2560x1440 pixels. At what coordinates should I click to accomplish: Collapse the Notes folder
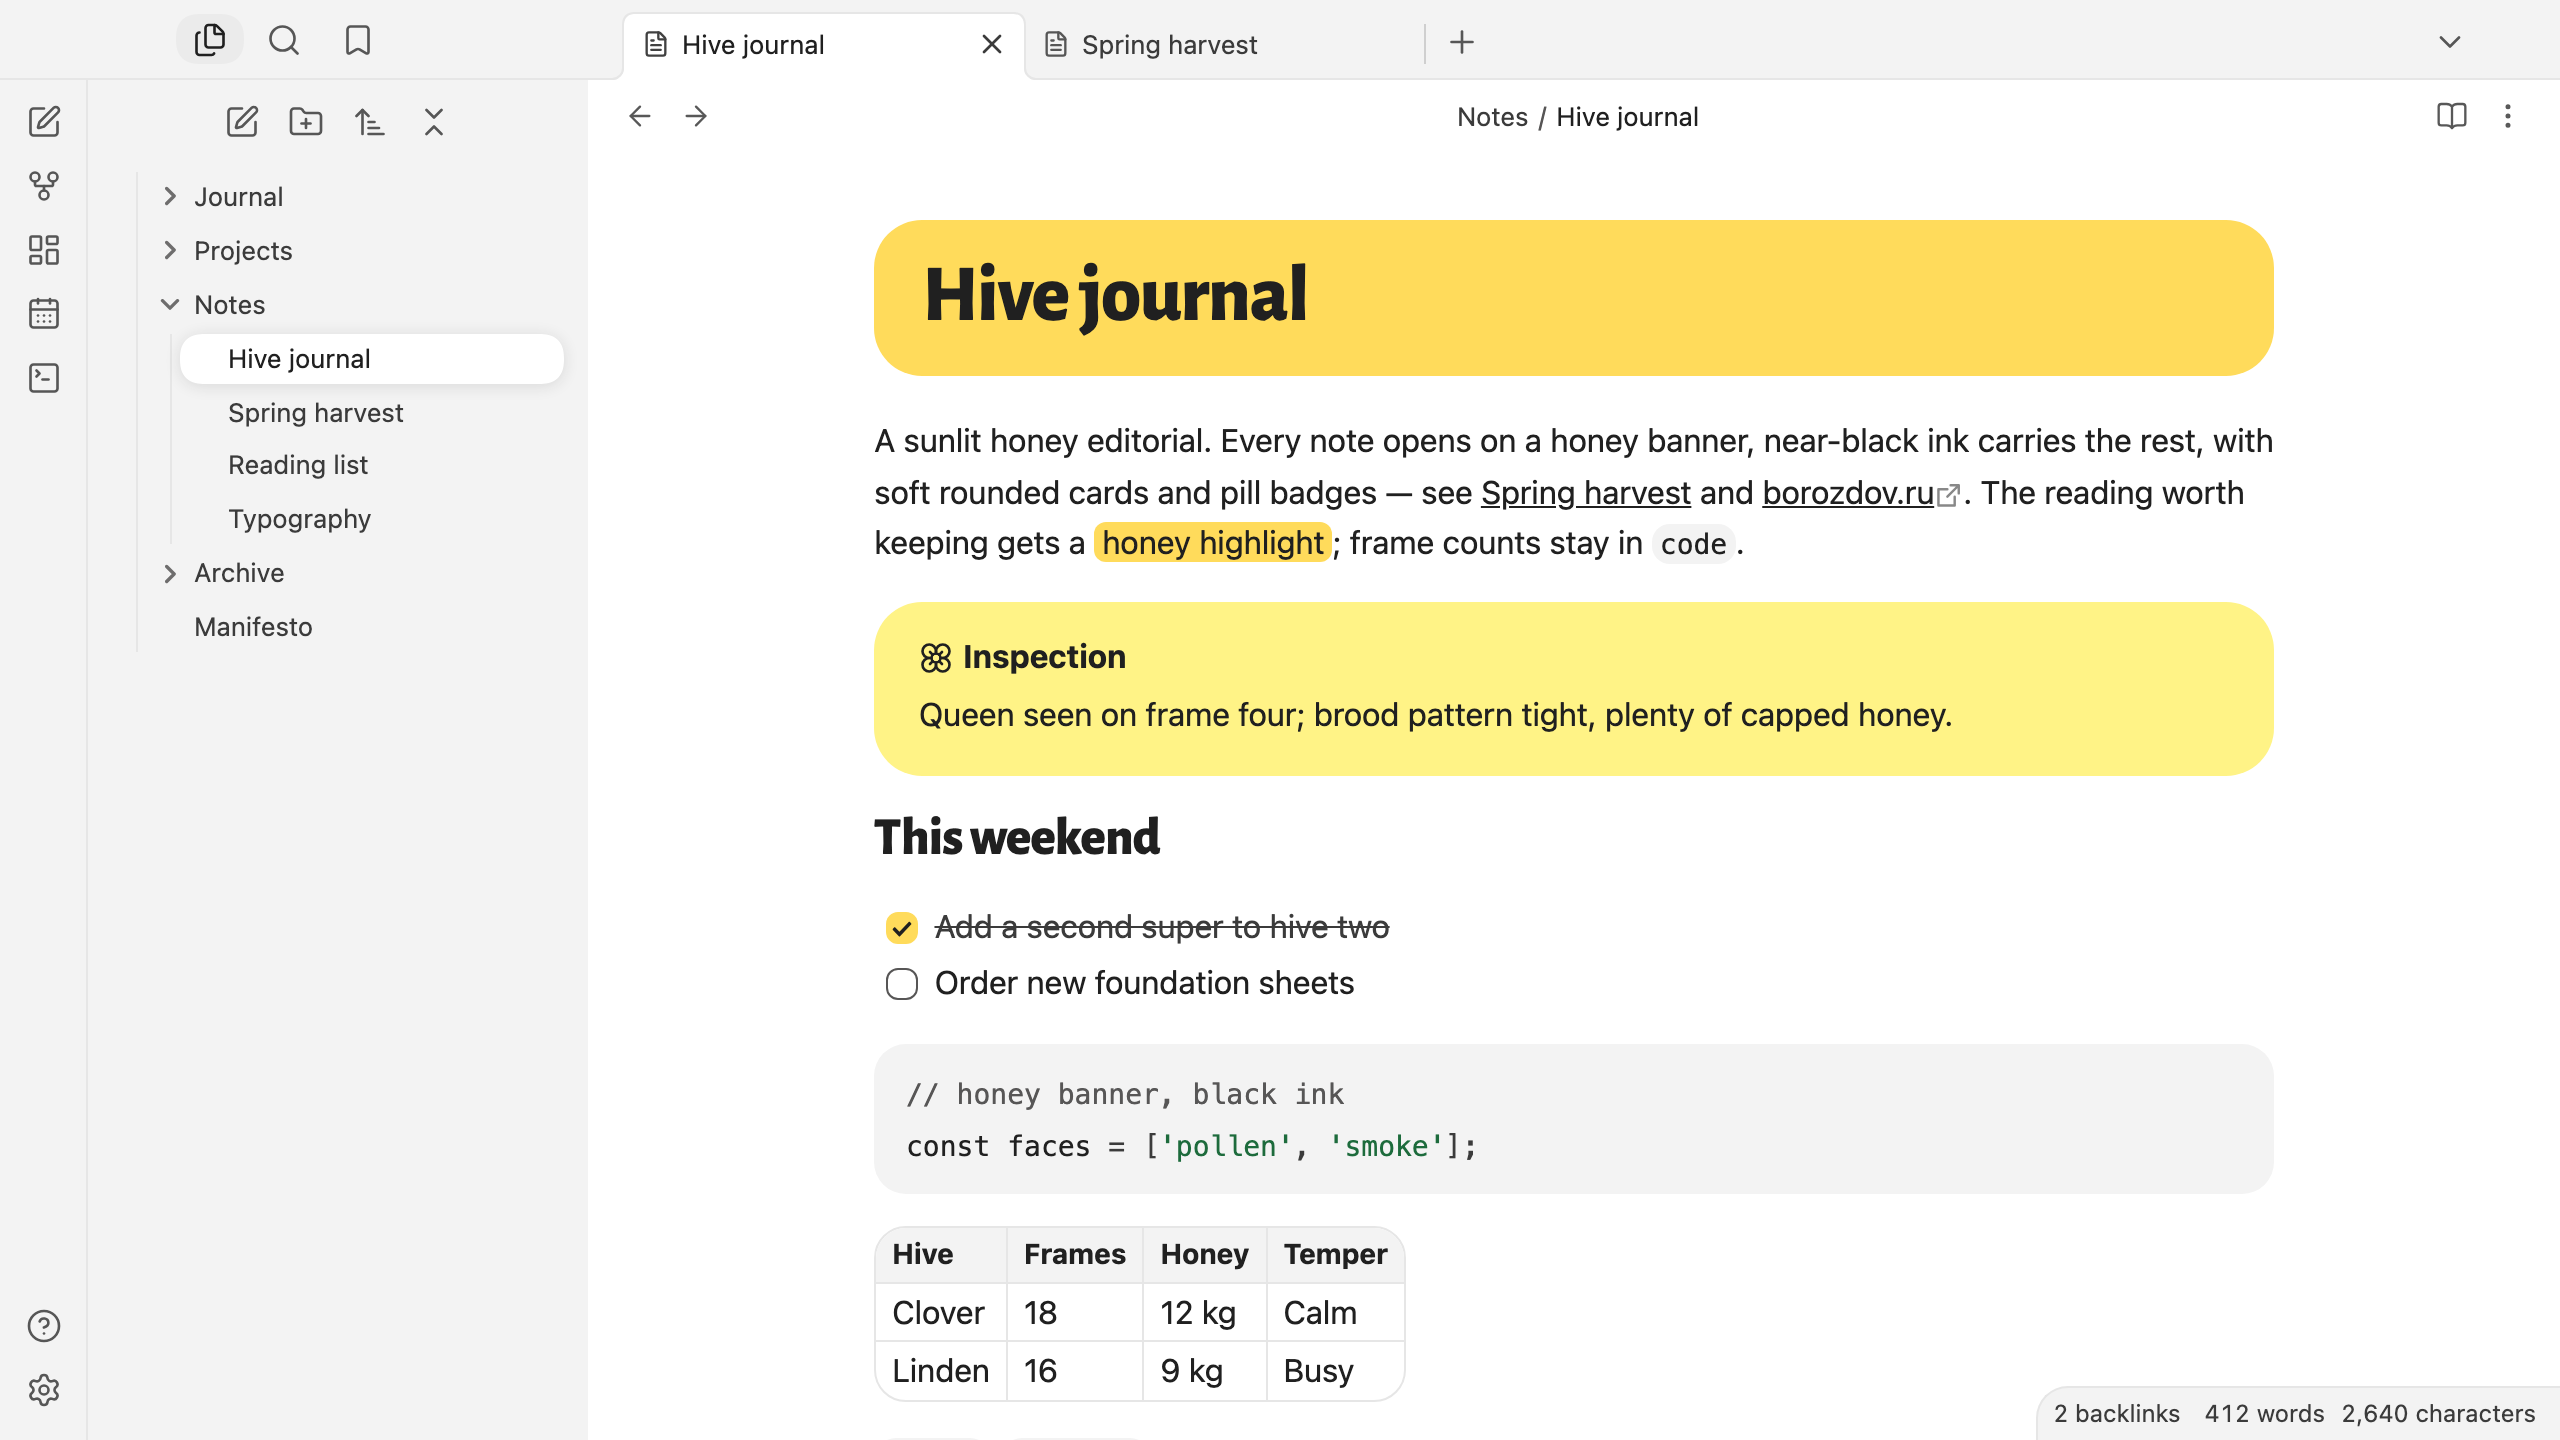[170, 305]
